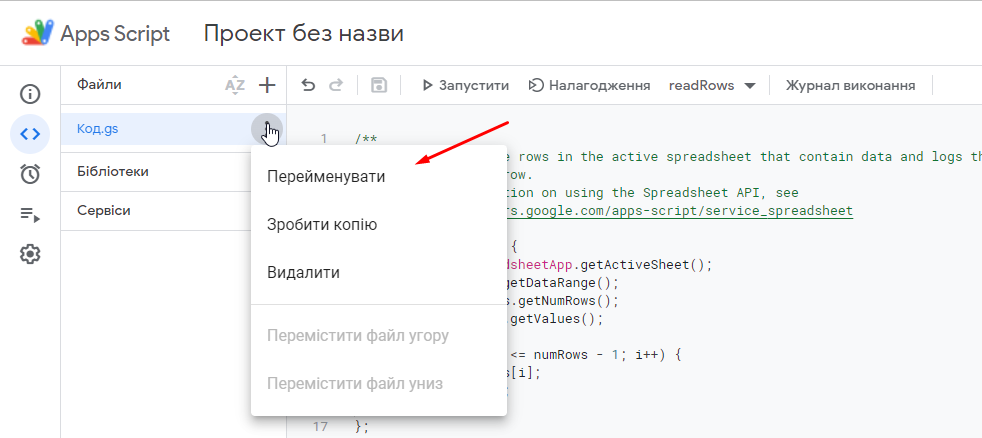Save project with the floppy disk icon
The height and width of the screenshot is (438, 982).
[x=379, y=86]
